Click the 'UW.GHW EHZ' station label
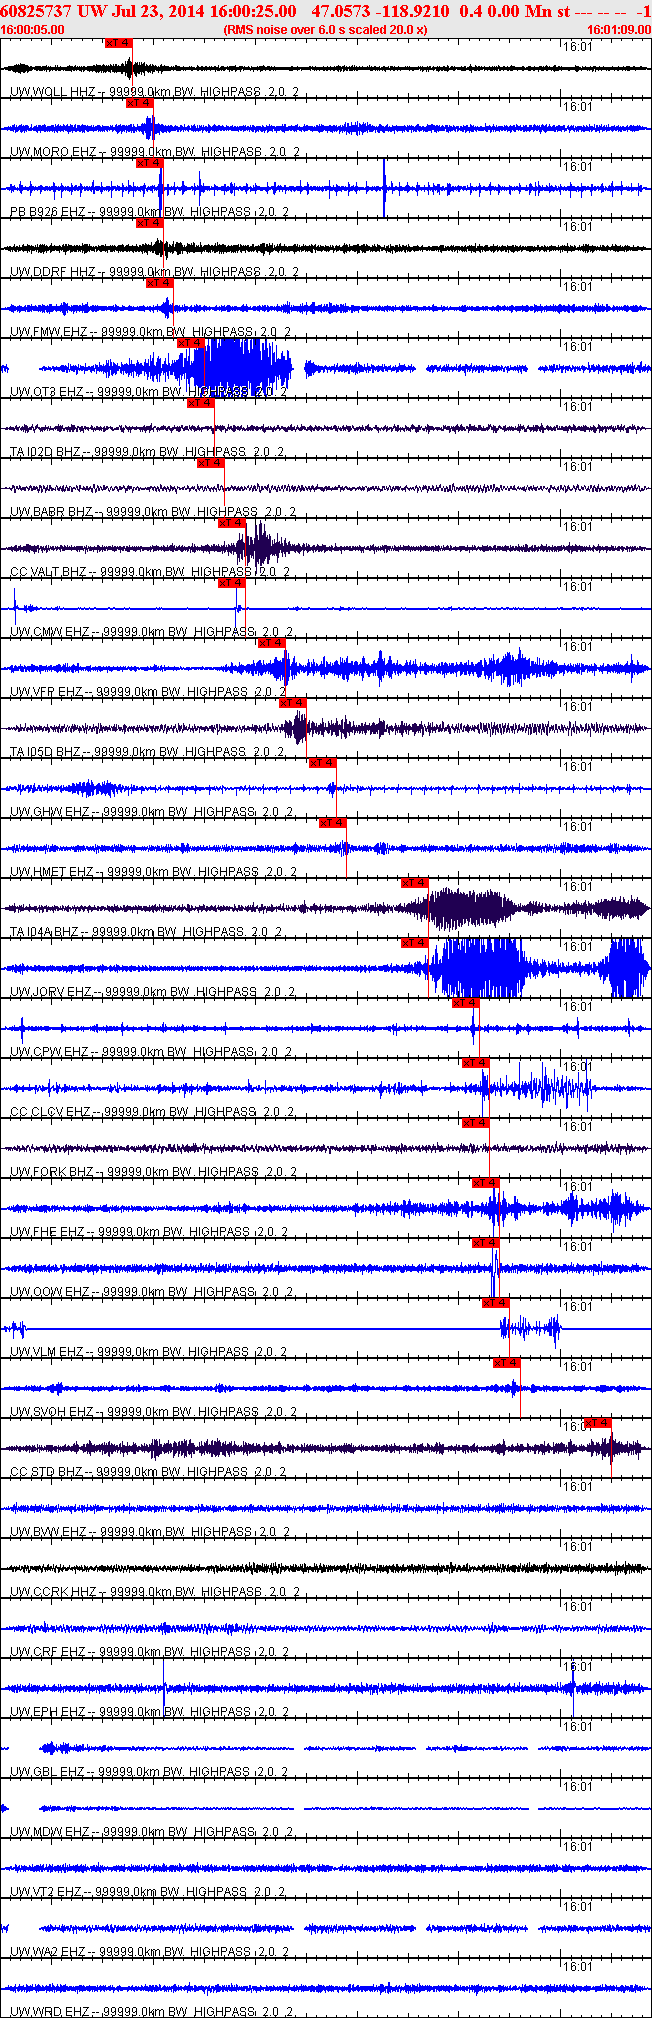 [x=50, y=812]
